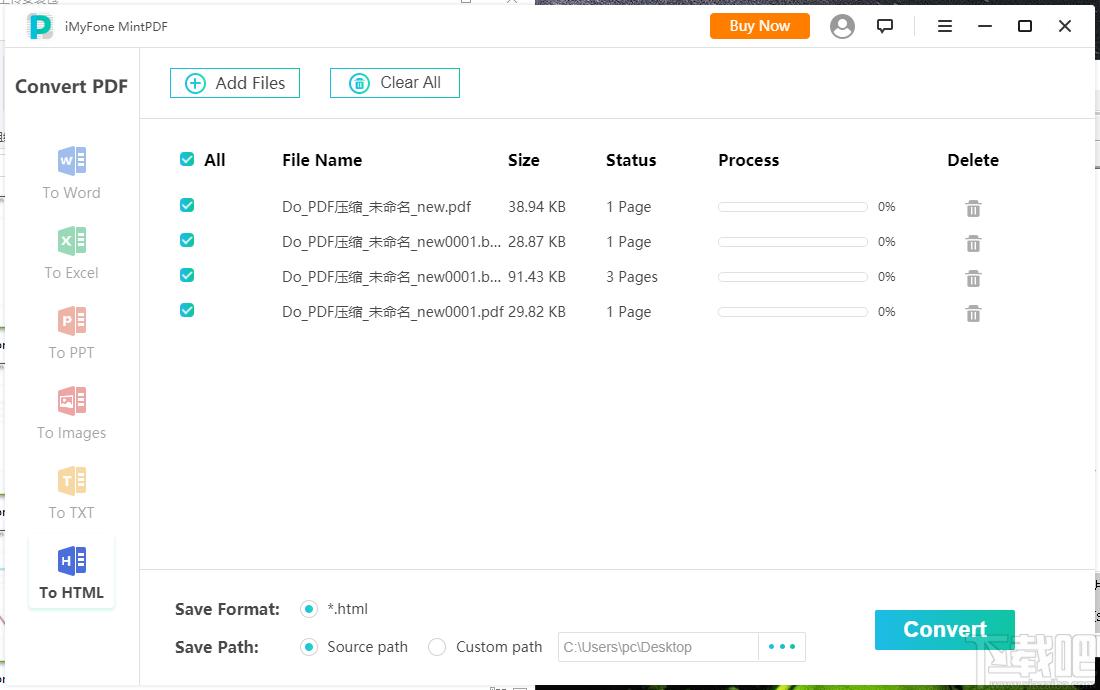The height and width of the screenshot is (690, 1100).
Task: Select the To TXT conversion icon
Action: tap(72, 480)
